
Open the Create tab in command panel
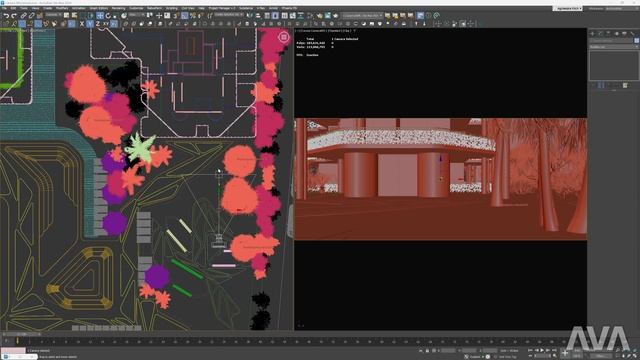593,33
